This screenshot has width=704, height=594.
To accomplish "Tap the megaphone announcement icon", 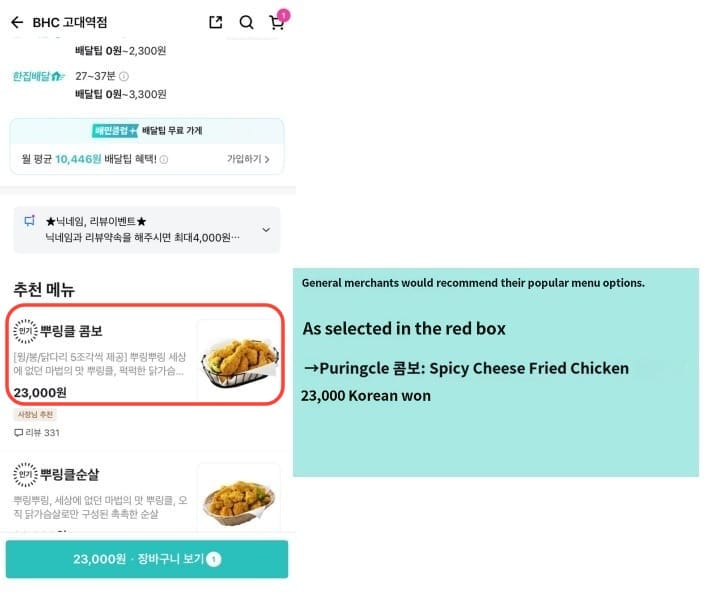I will (30, 220).
